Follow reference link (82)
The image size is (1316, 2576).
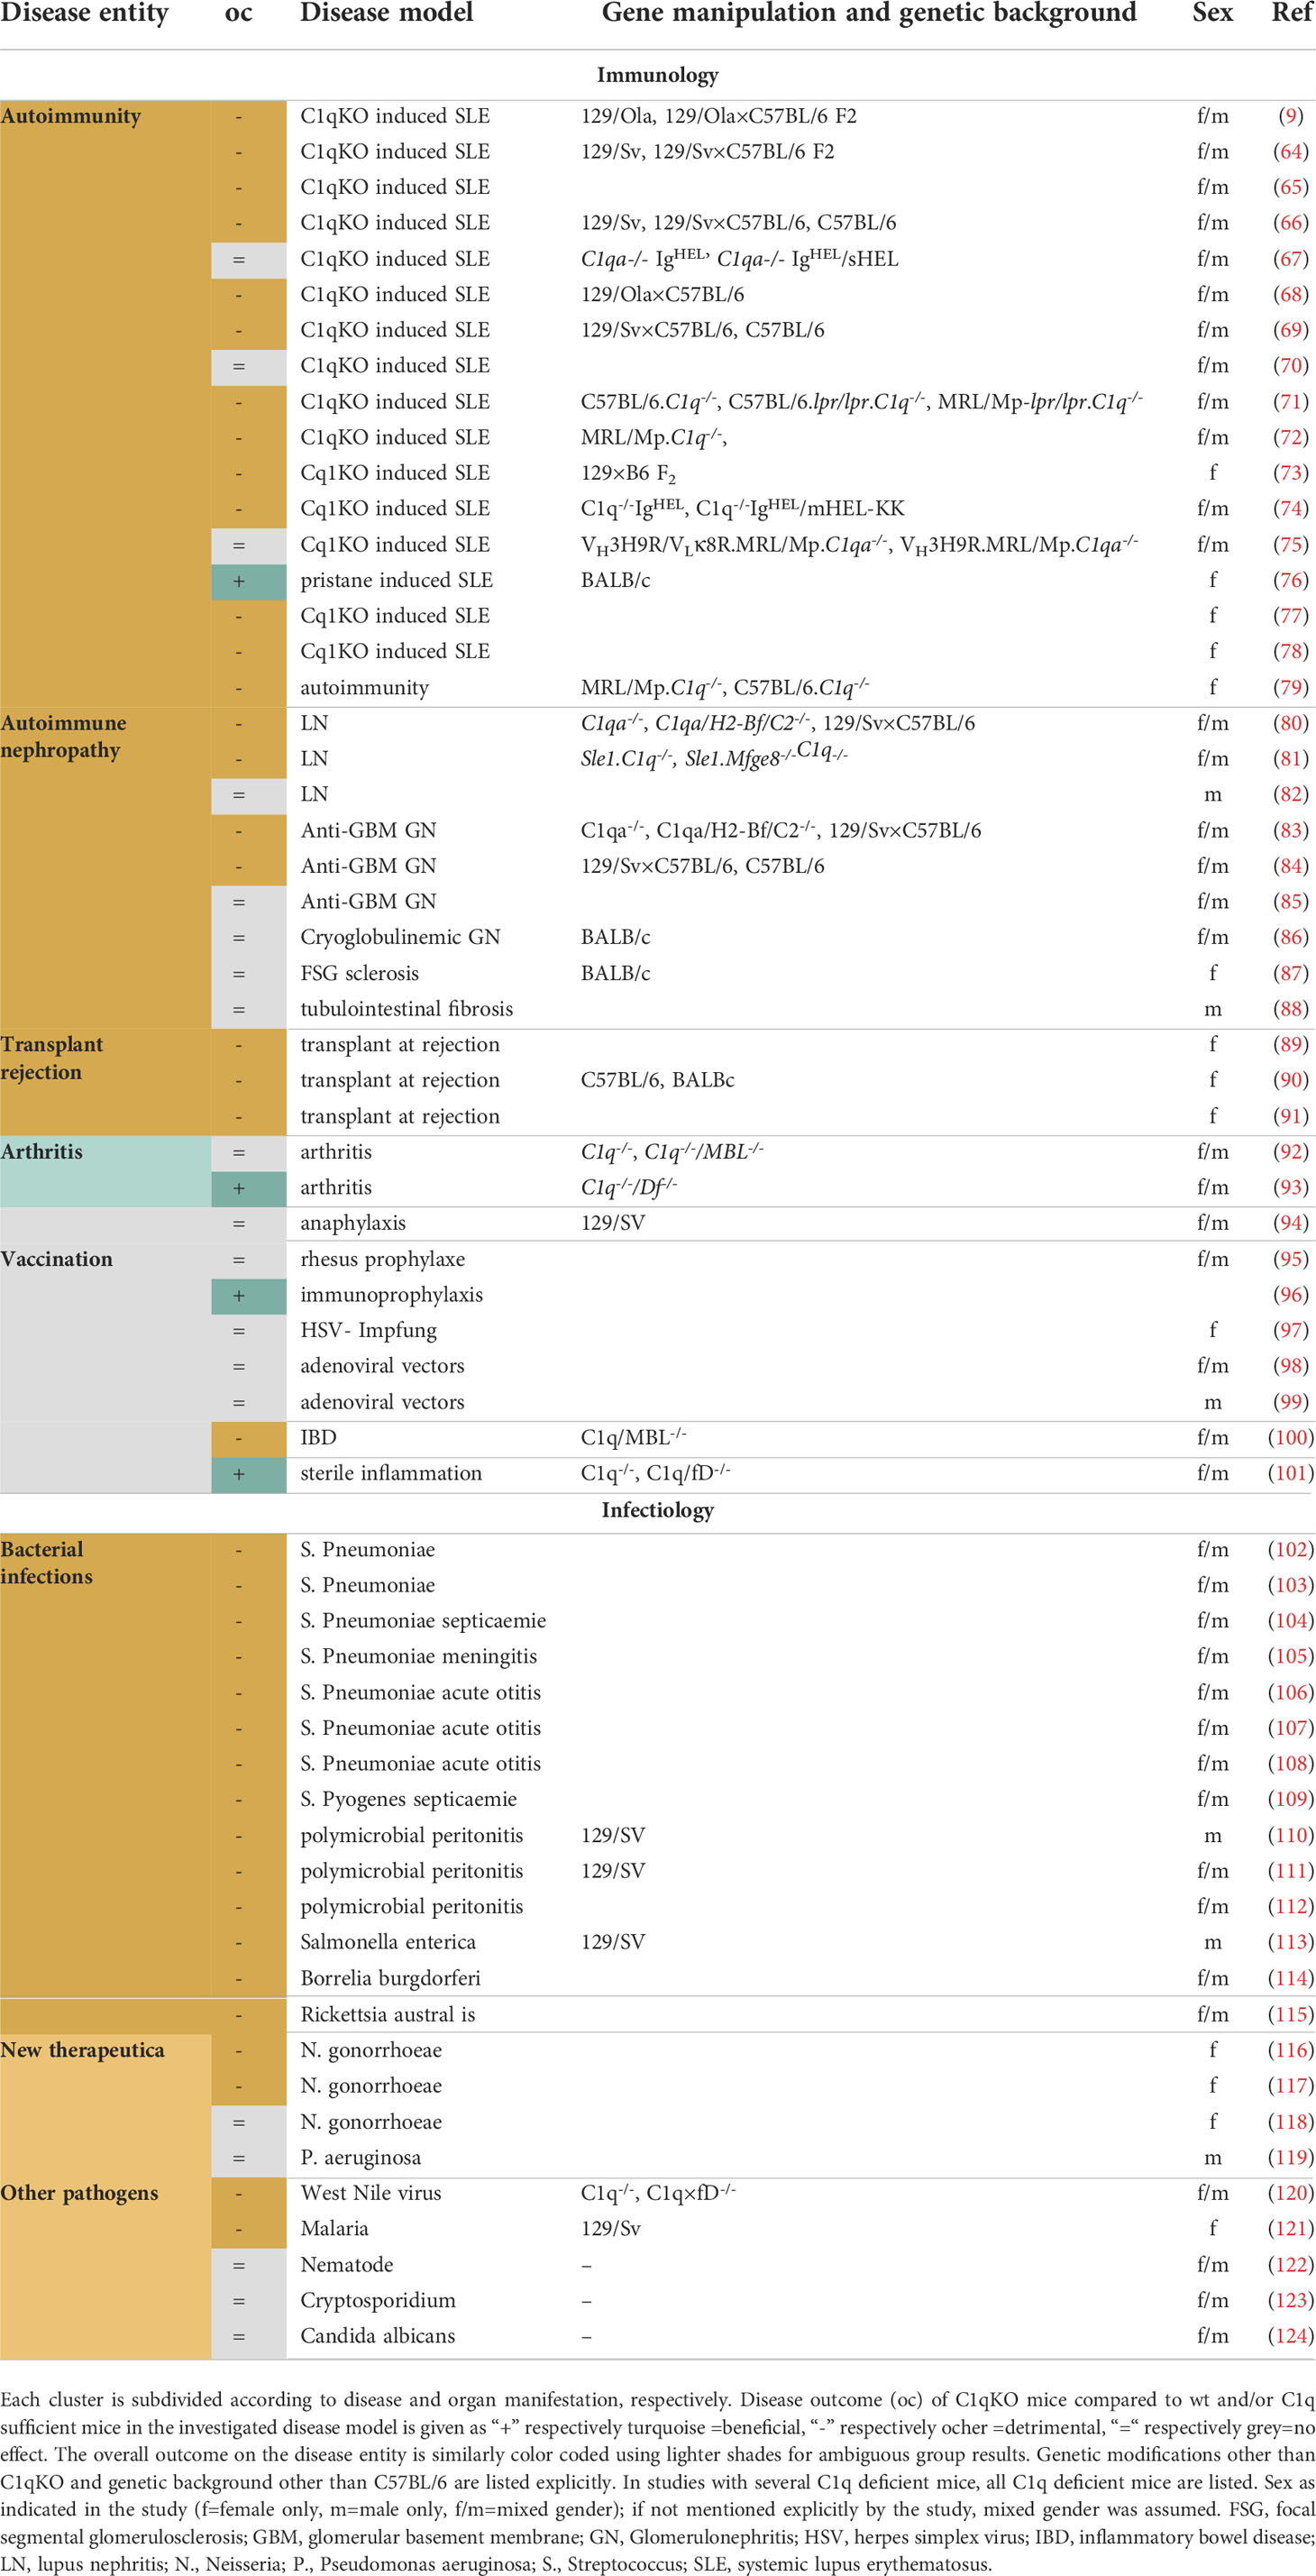[1291, 795]
